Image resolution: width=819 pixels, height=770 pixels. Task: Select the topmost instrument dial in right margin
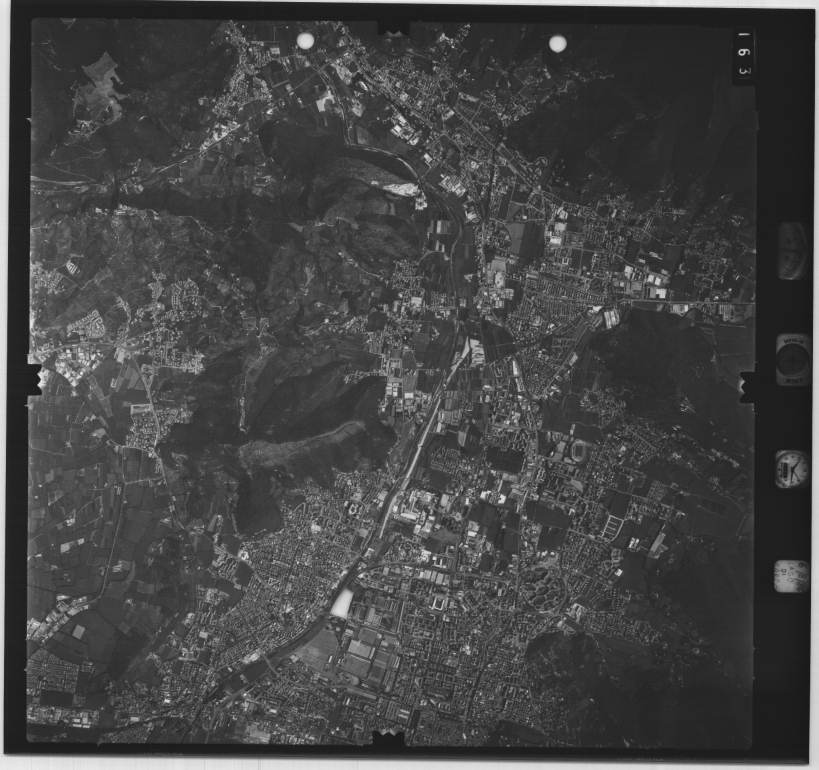[792, 250]
